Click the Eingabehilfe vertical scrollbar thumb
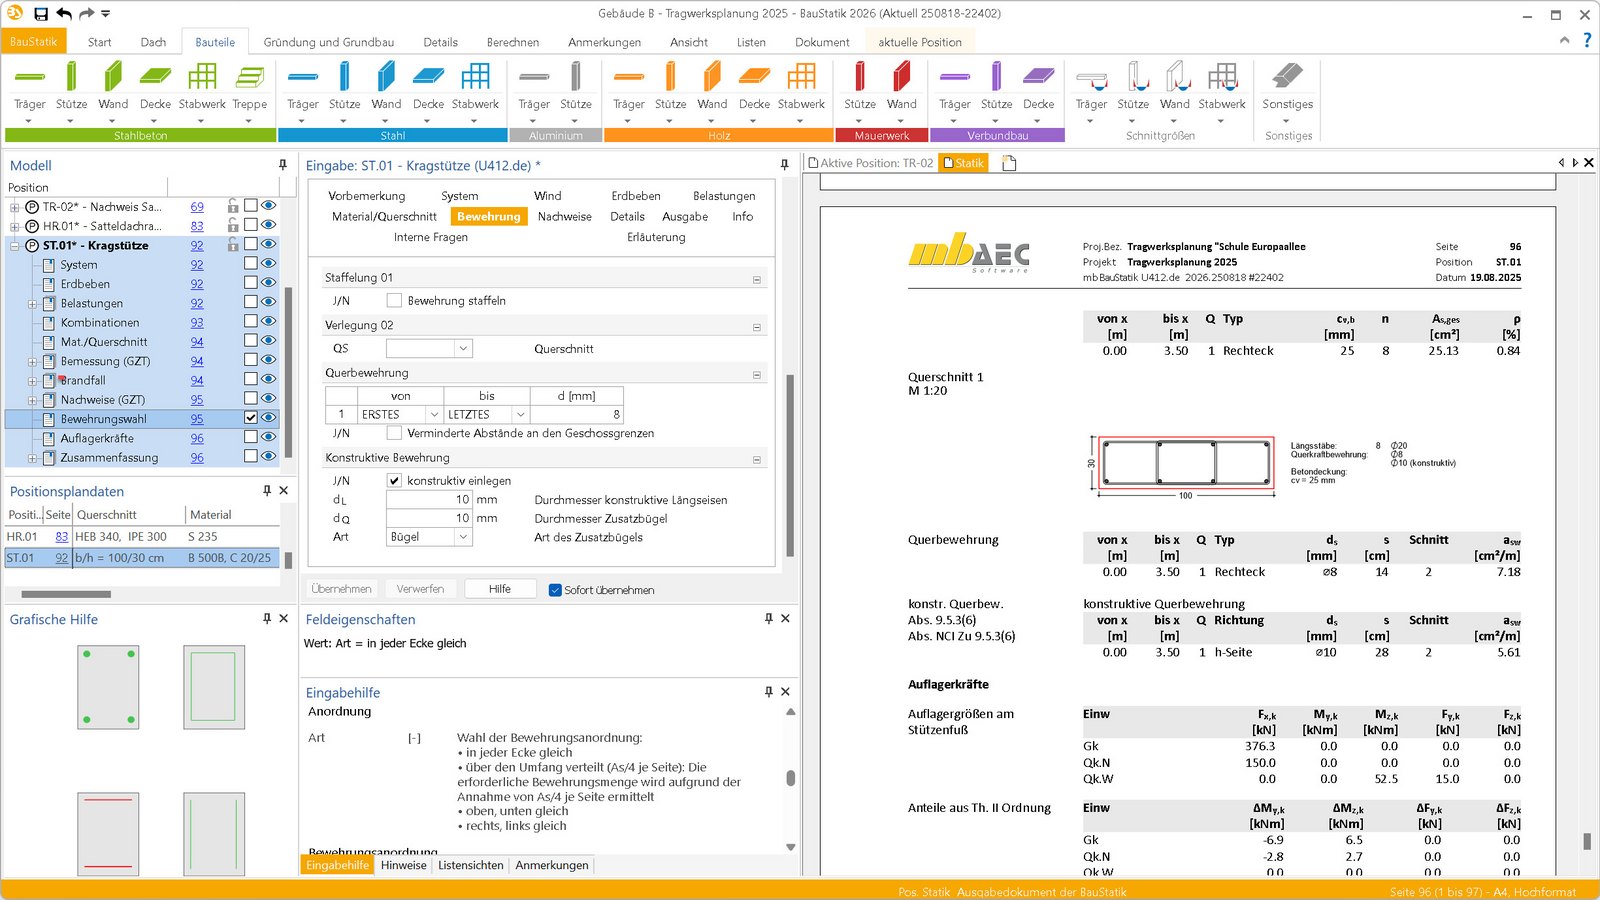 pos(790,778)
